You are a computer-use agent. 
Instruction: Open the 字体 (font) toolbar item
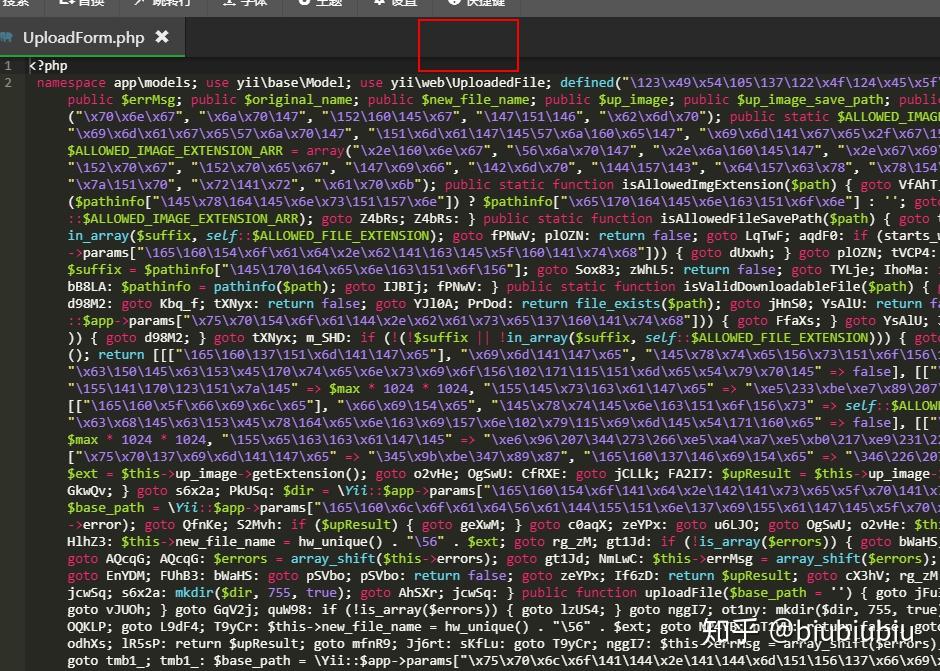(x=245, y=3)
